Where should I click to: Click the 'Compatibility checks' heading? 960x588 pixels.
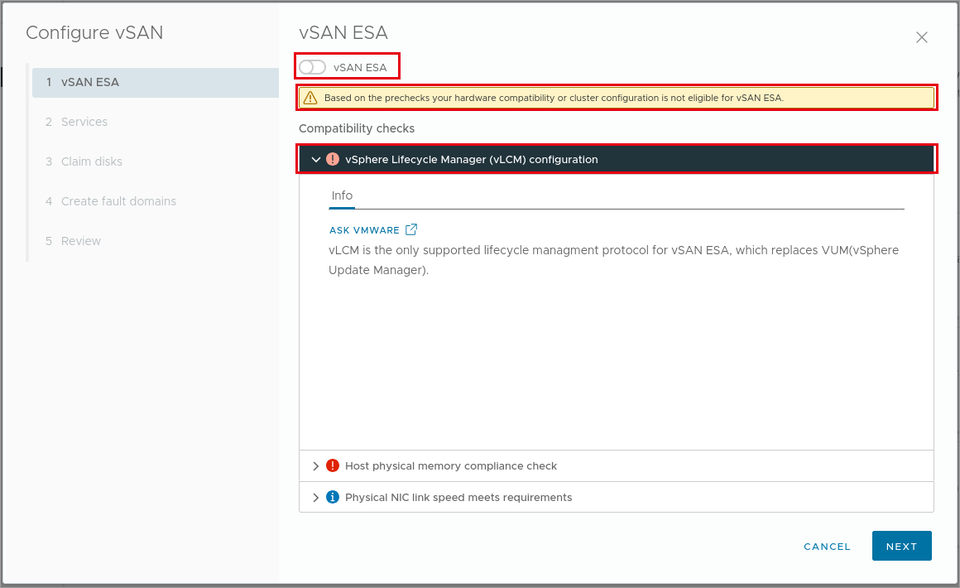point(356,129)
